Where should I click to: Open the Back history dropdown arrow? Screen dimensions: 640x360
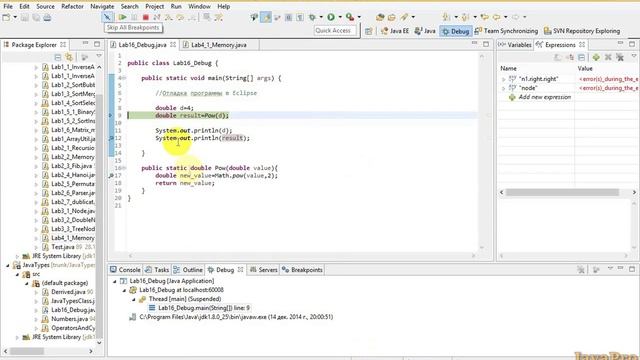(505, 17)
